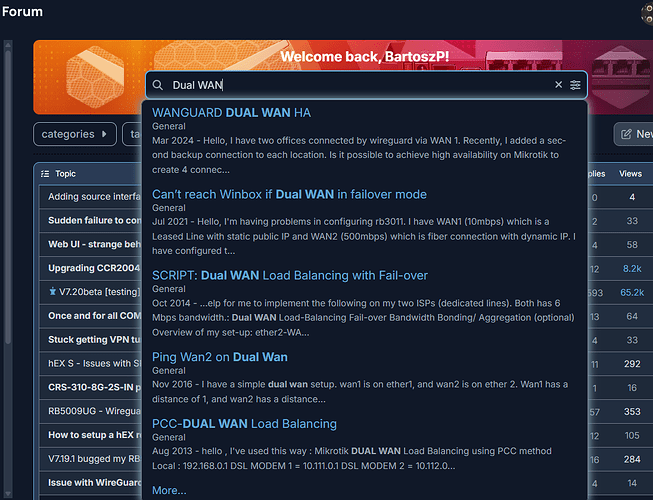Screen dimensions: 653x500
Task: Click the 58 views value
Action: (x=632, y=245)
